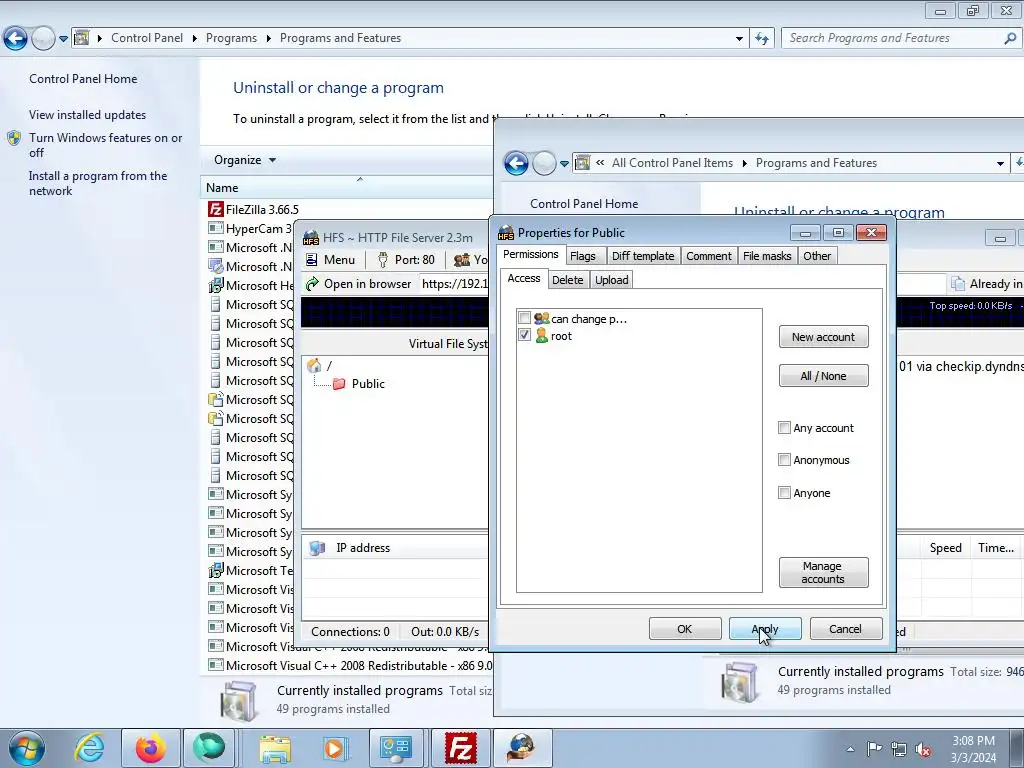Expand the Programs breadcrumb arrow
This screenshot has height=768, width=1024.
268,39
